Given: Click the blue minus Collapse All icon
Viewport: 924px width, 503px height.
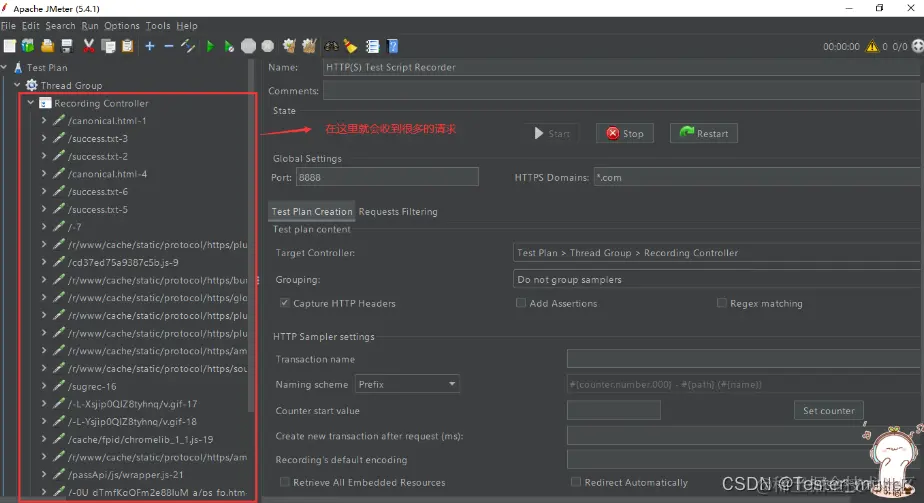Looking at the screenshot, I should [169, 46].
